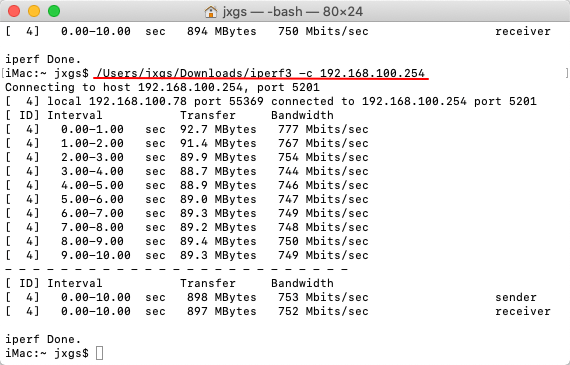Image resolution: width=570 pixels, height=365 pixels.
Task: Click the upper 'Bandwidth' column header
Action: coord(302,115)
